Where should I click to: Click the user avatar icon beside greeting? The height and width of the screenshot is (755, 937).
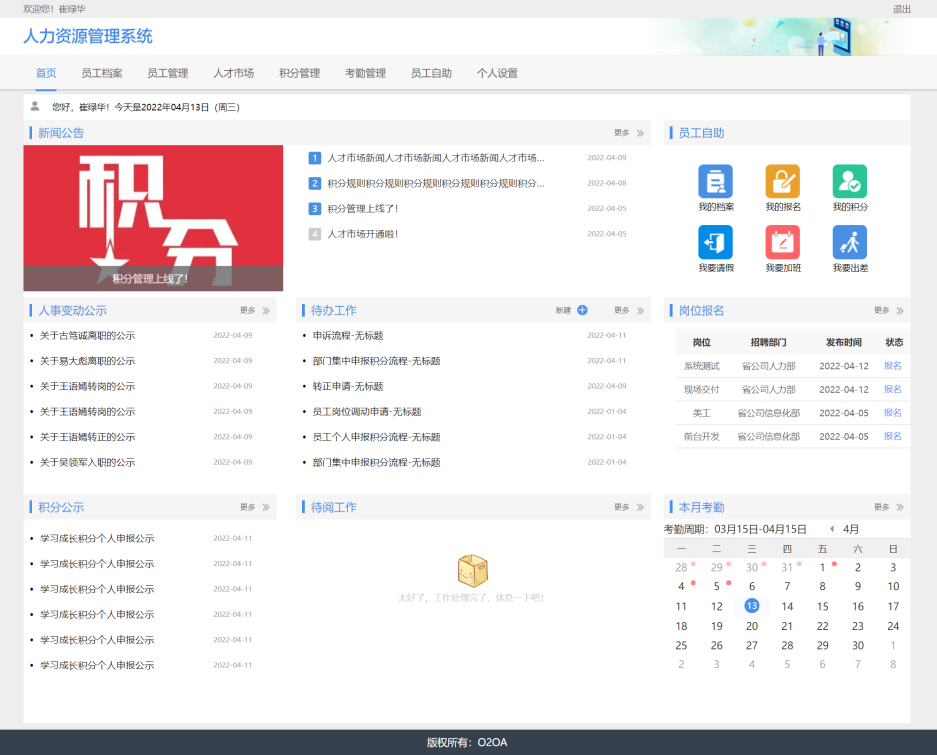(35, 106)
